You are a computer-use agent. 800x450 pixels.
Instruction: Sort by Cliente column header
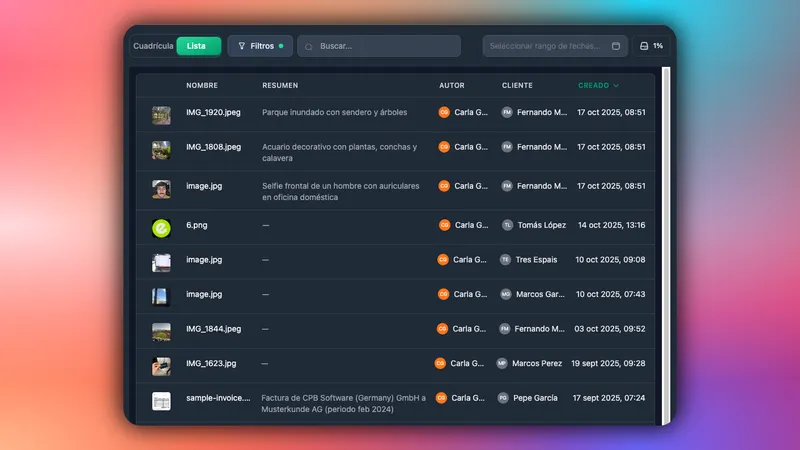pos(517,85)
